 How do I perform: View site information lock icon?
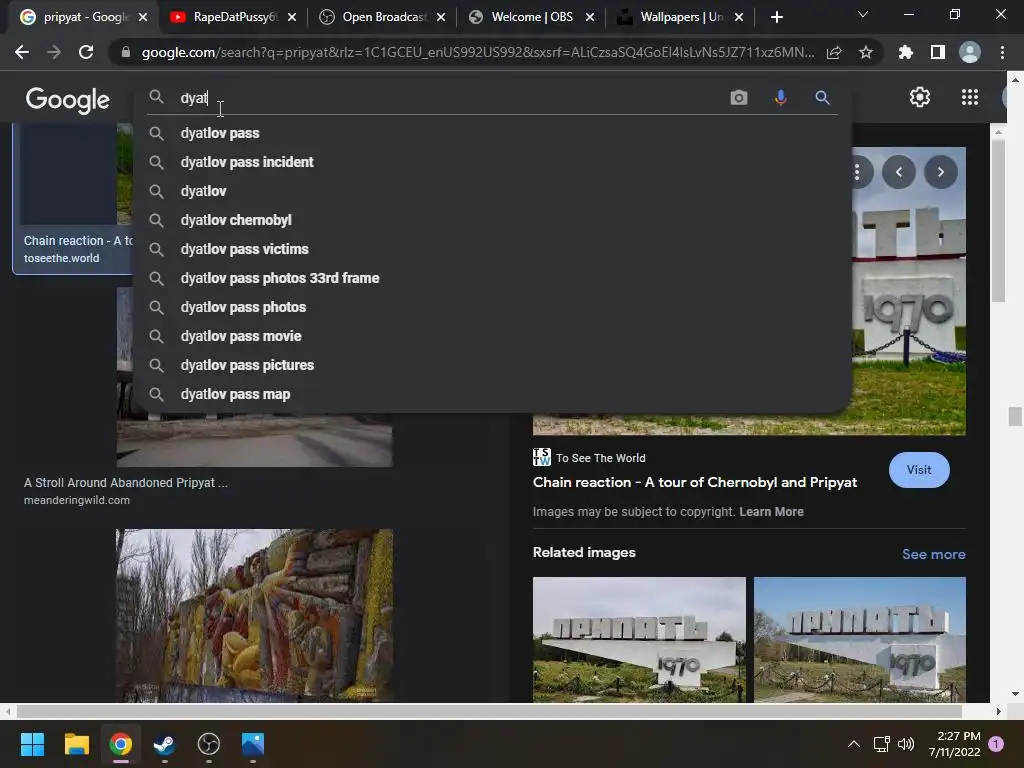pyautogui.click(x=125, y=52)
